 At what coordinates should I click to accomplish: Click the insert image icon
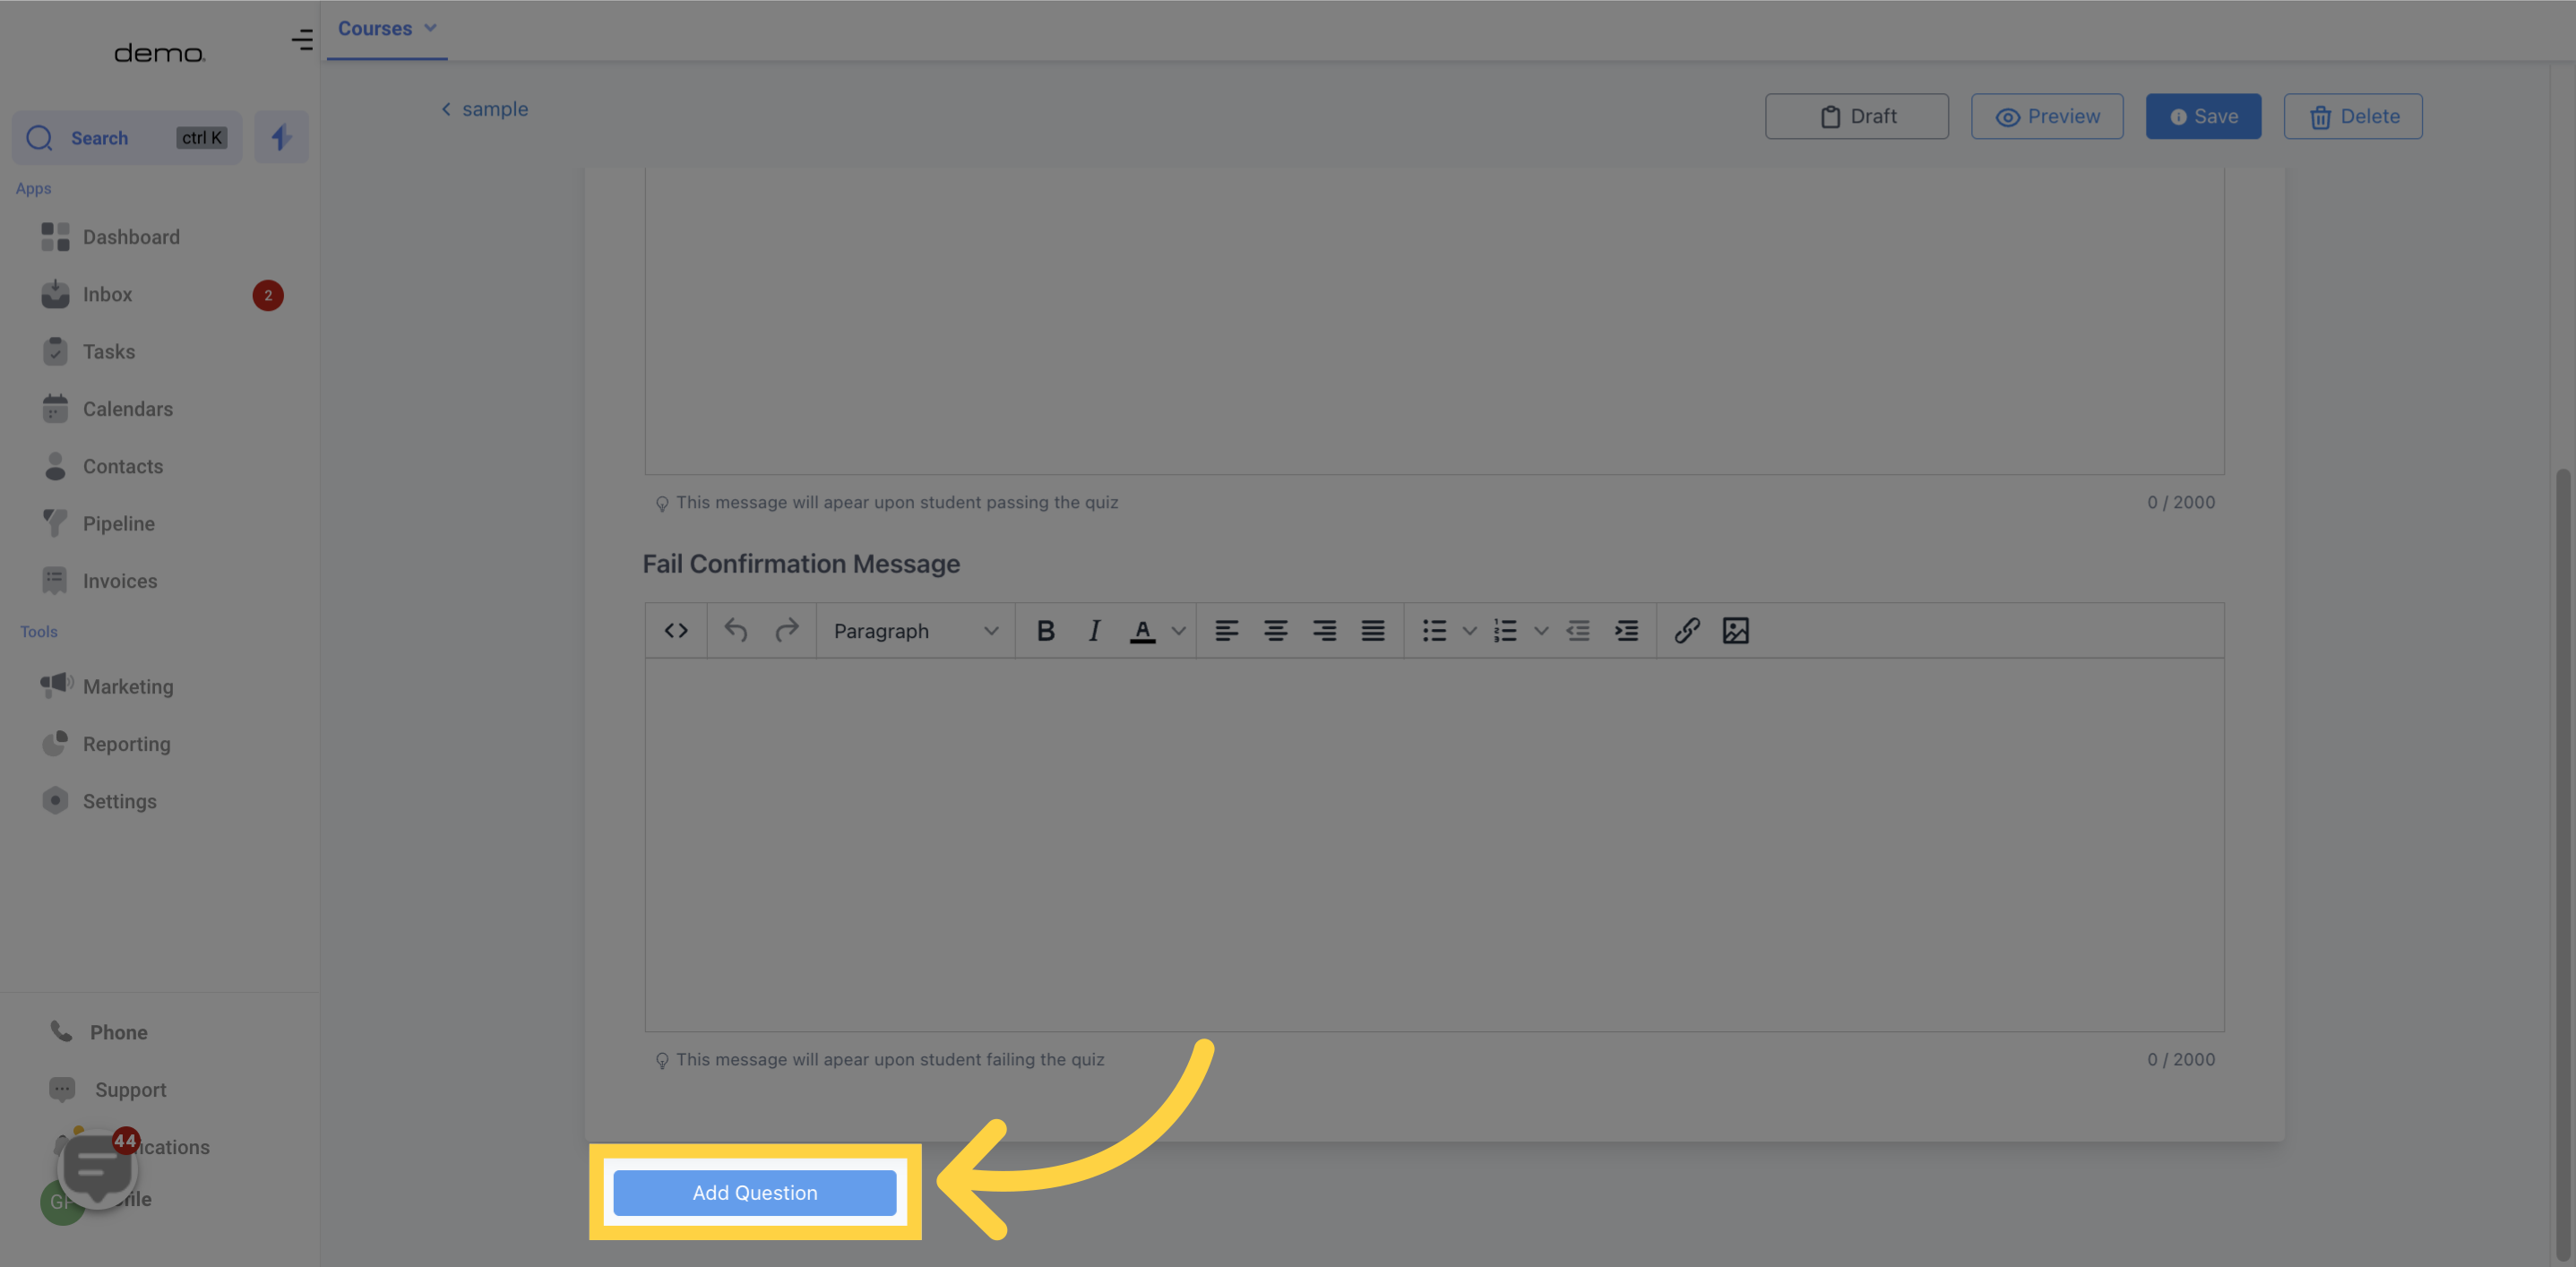[x=1736, y=631]
